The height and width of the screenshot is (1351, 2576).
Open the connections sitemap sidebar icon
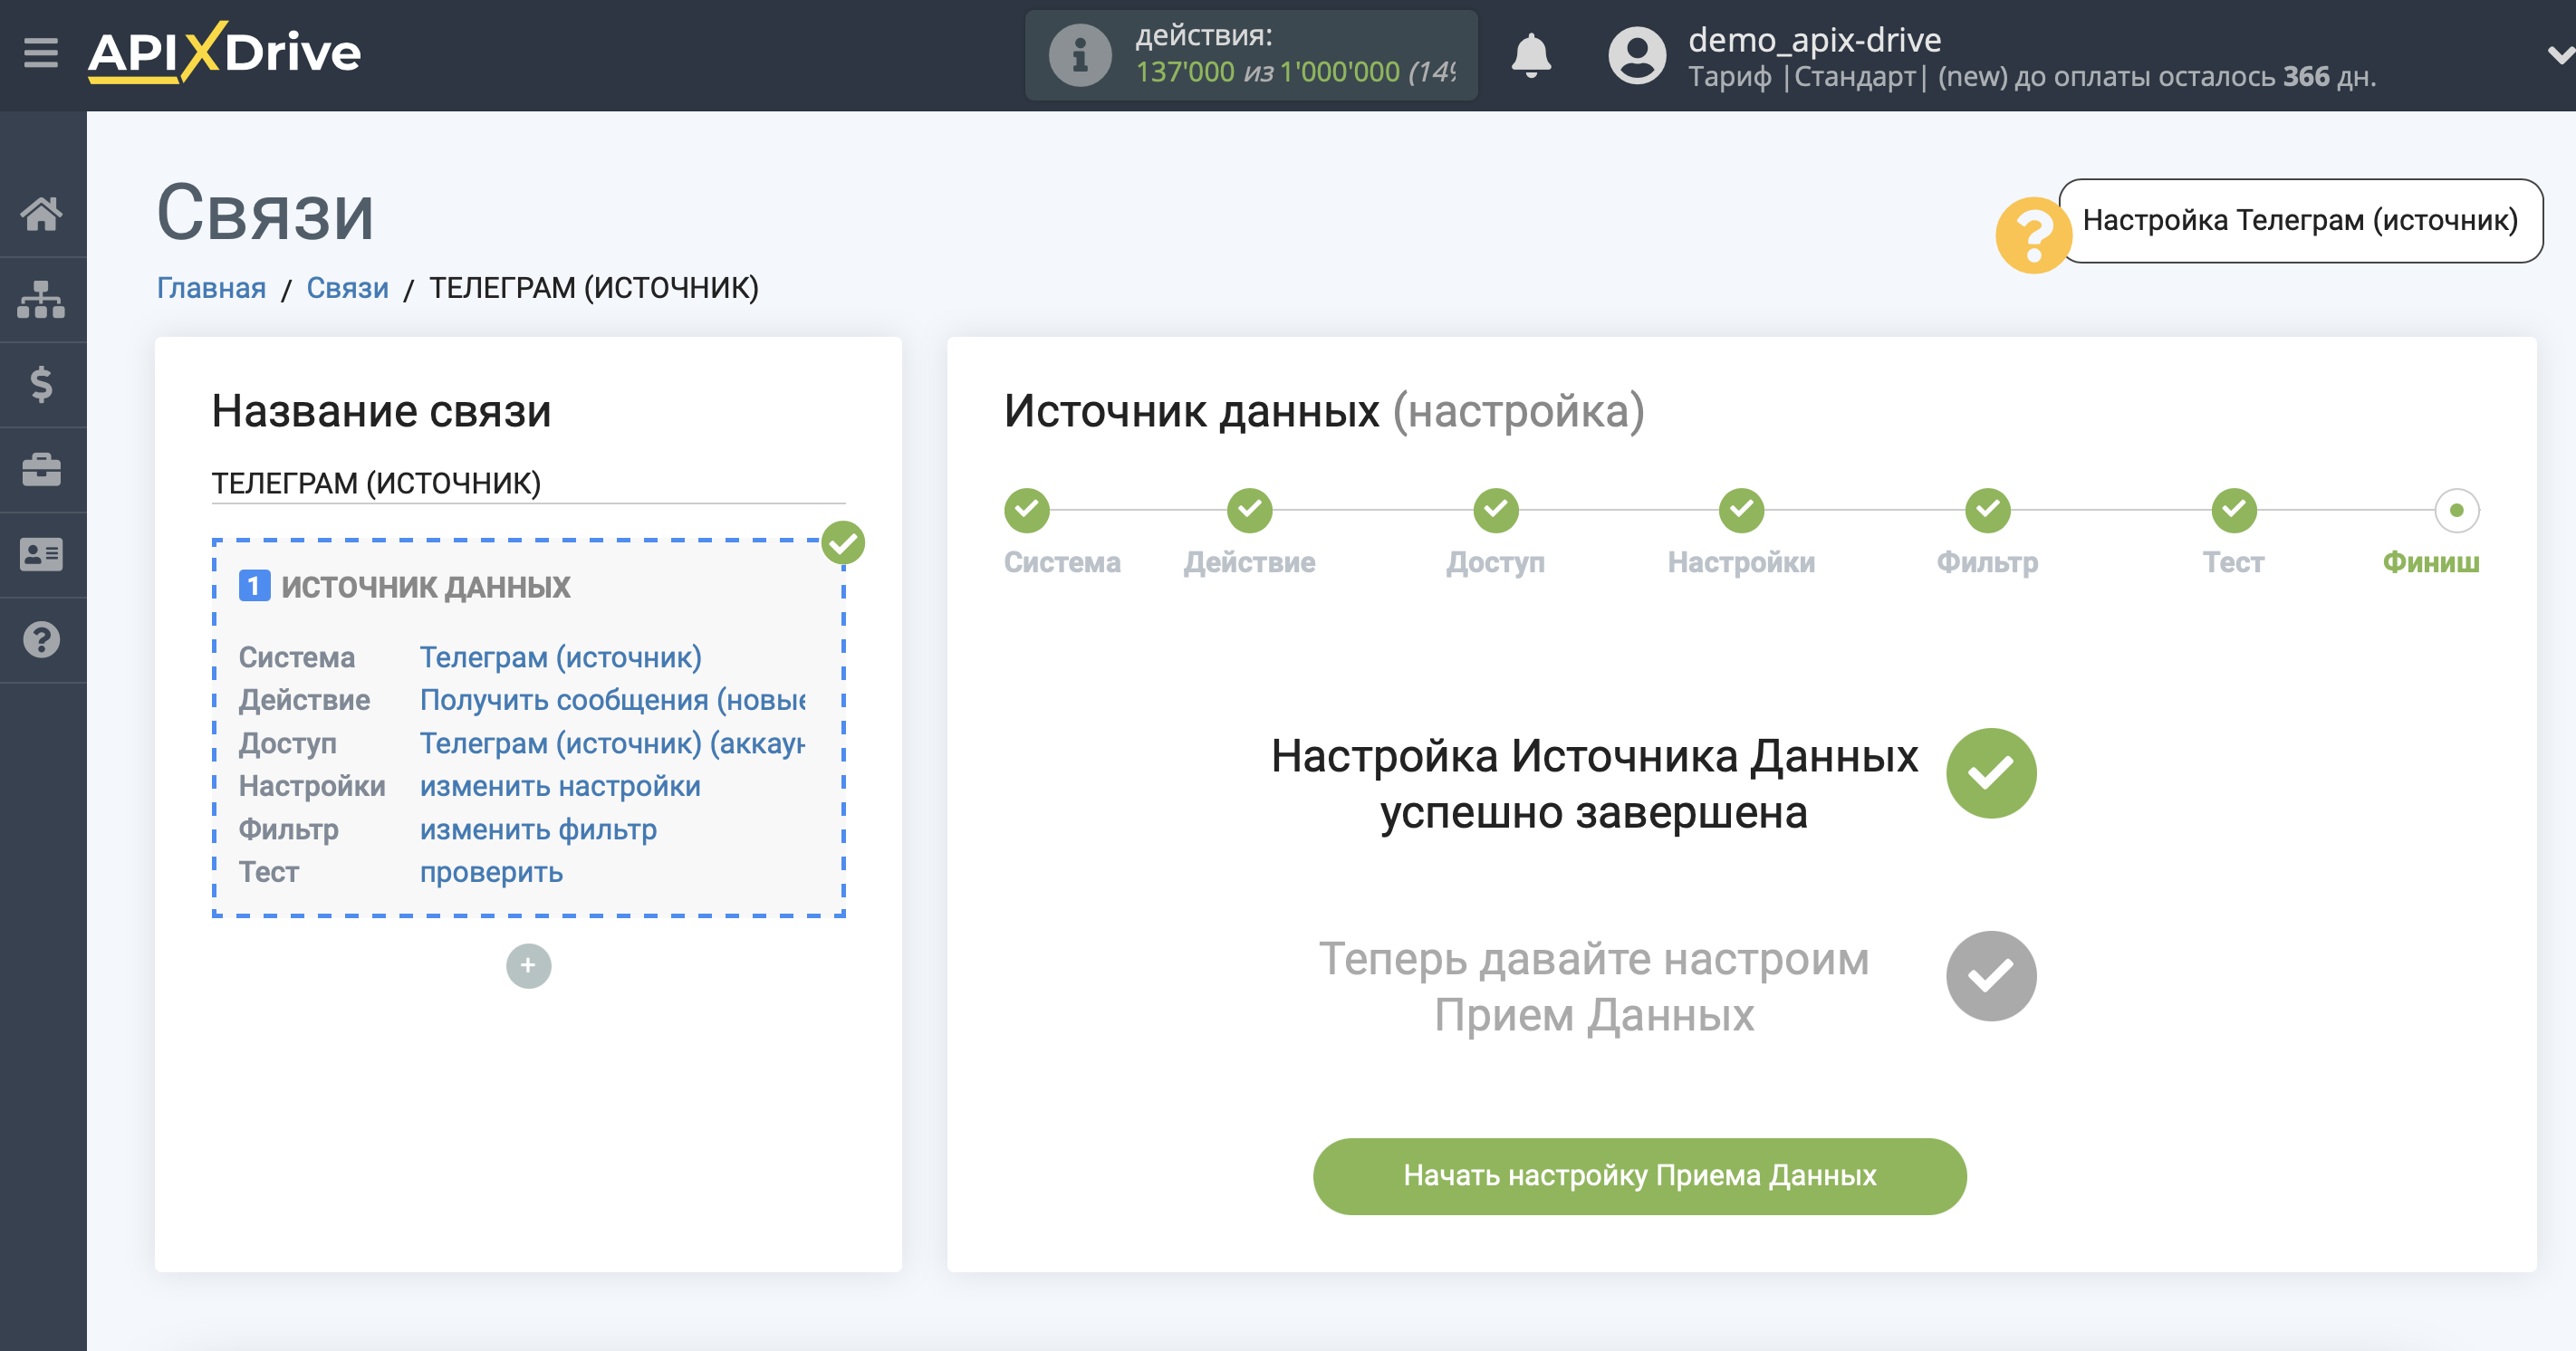pyautogui.click(x=41, y=299)
